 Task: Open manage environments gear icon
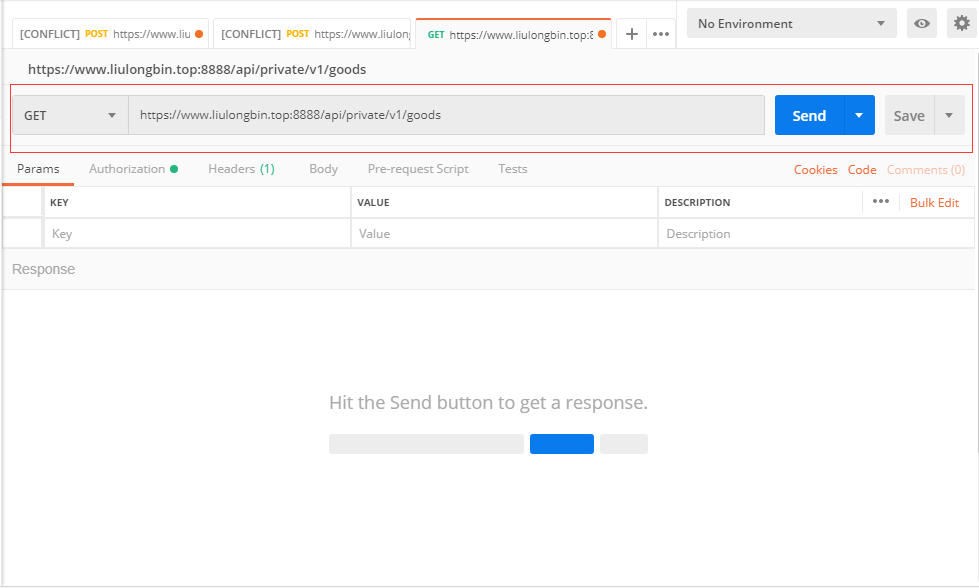(x=962, y=24)
